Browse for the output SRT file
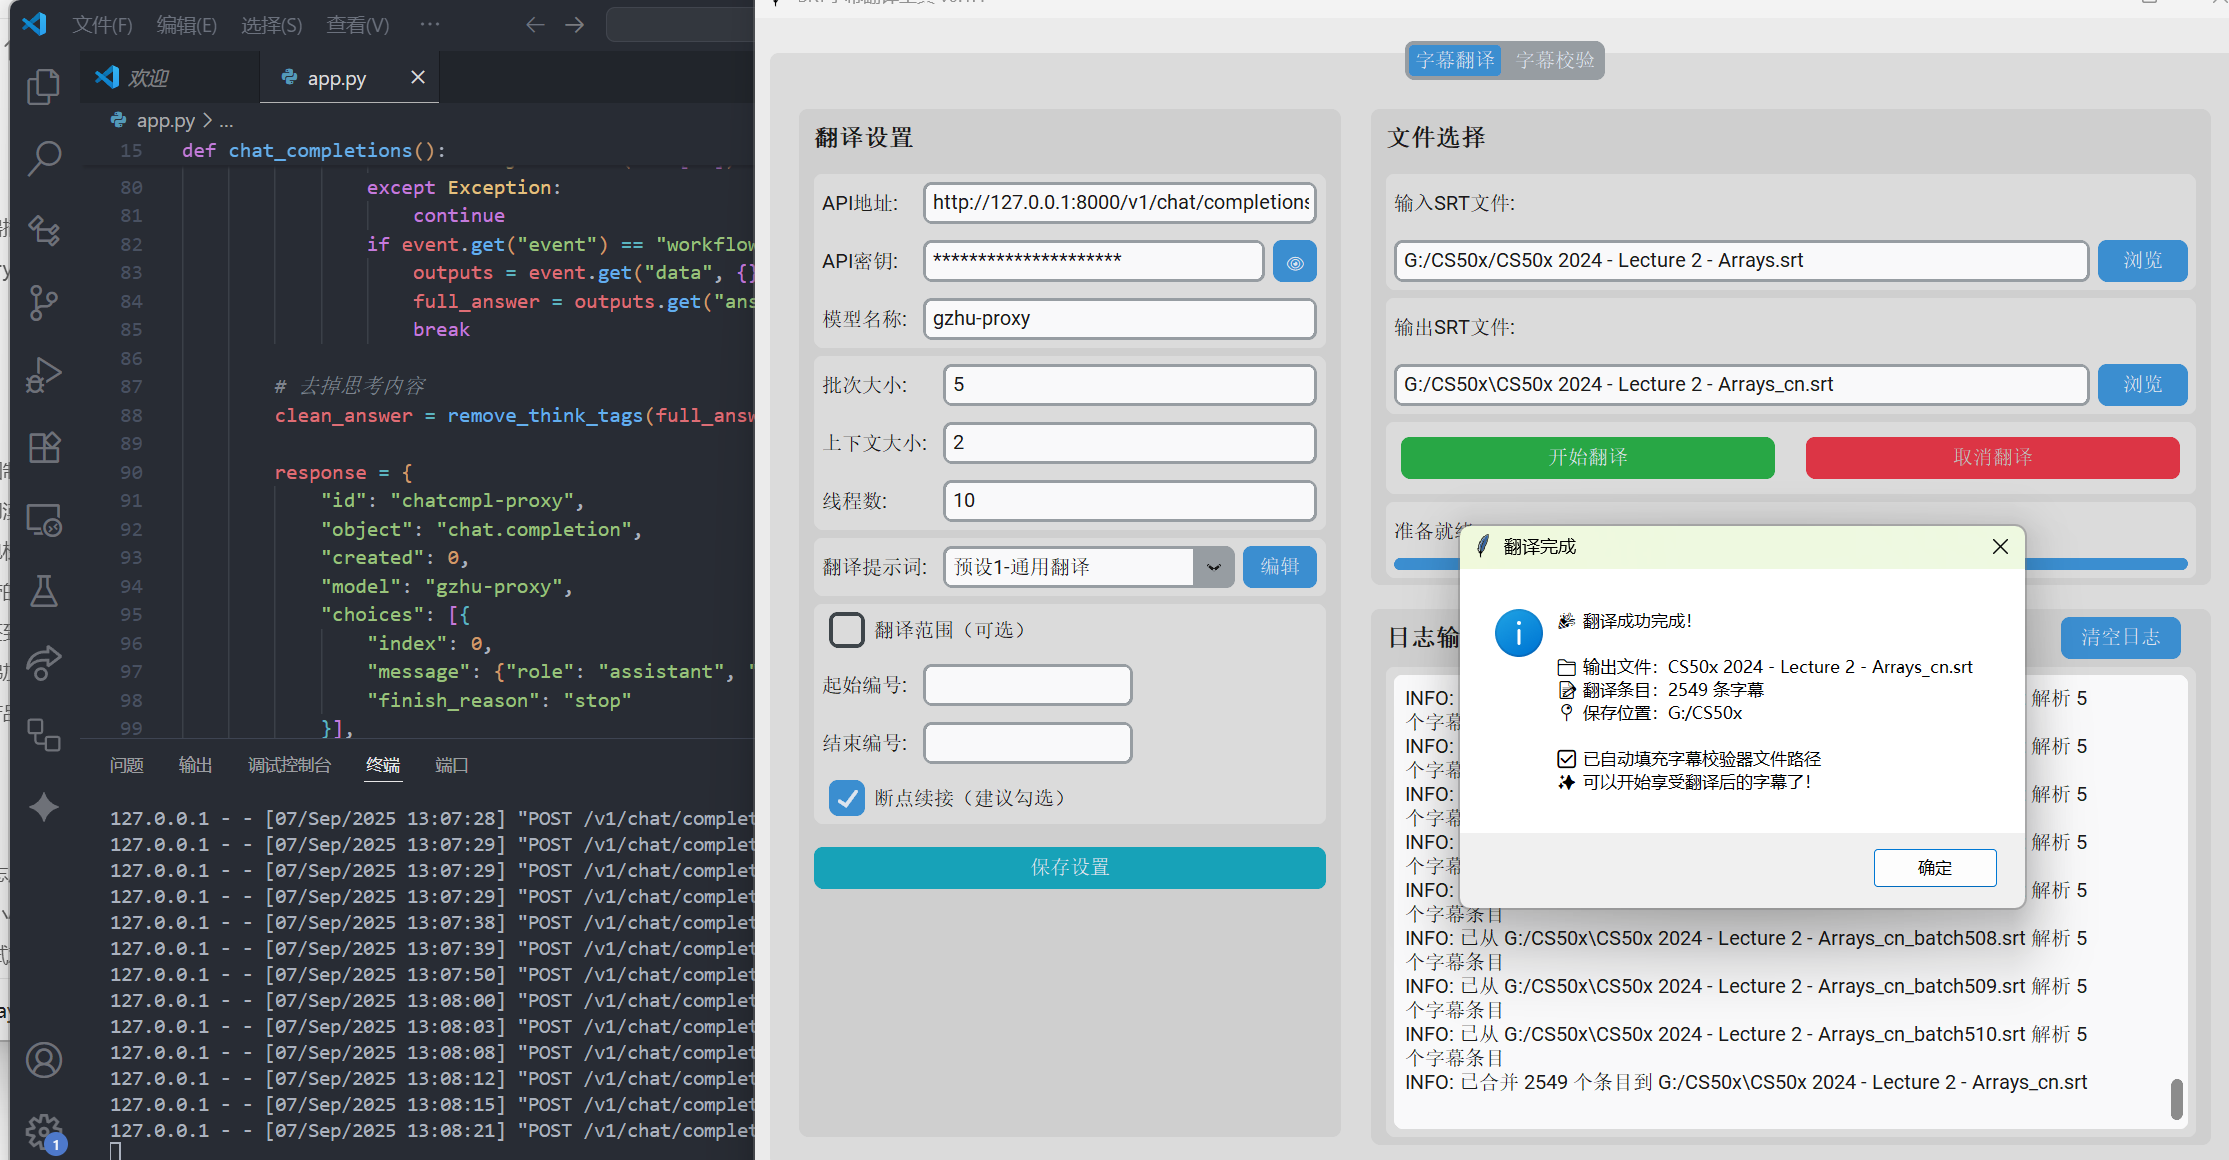The width and height of the screenshot is (2229, 1160). [2142, 385]
